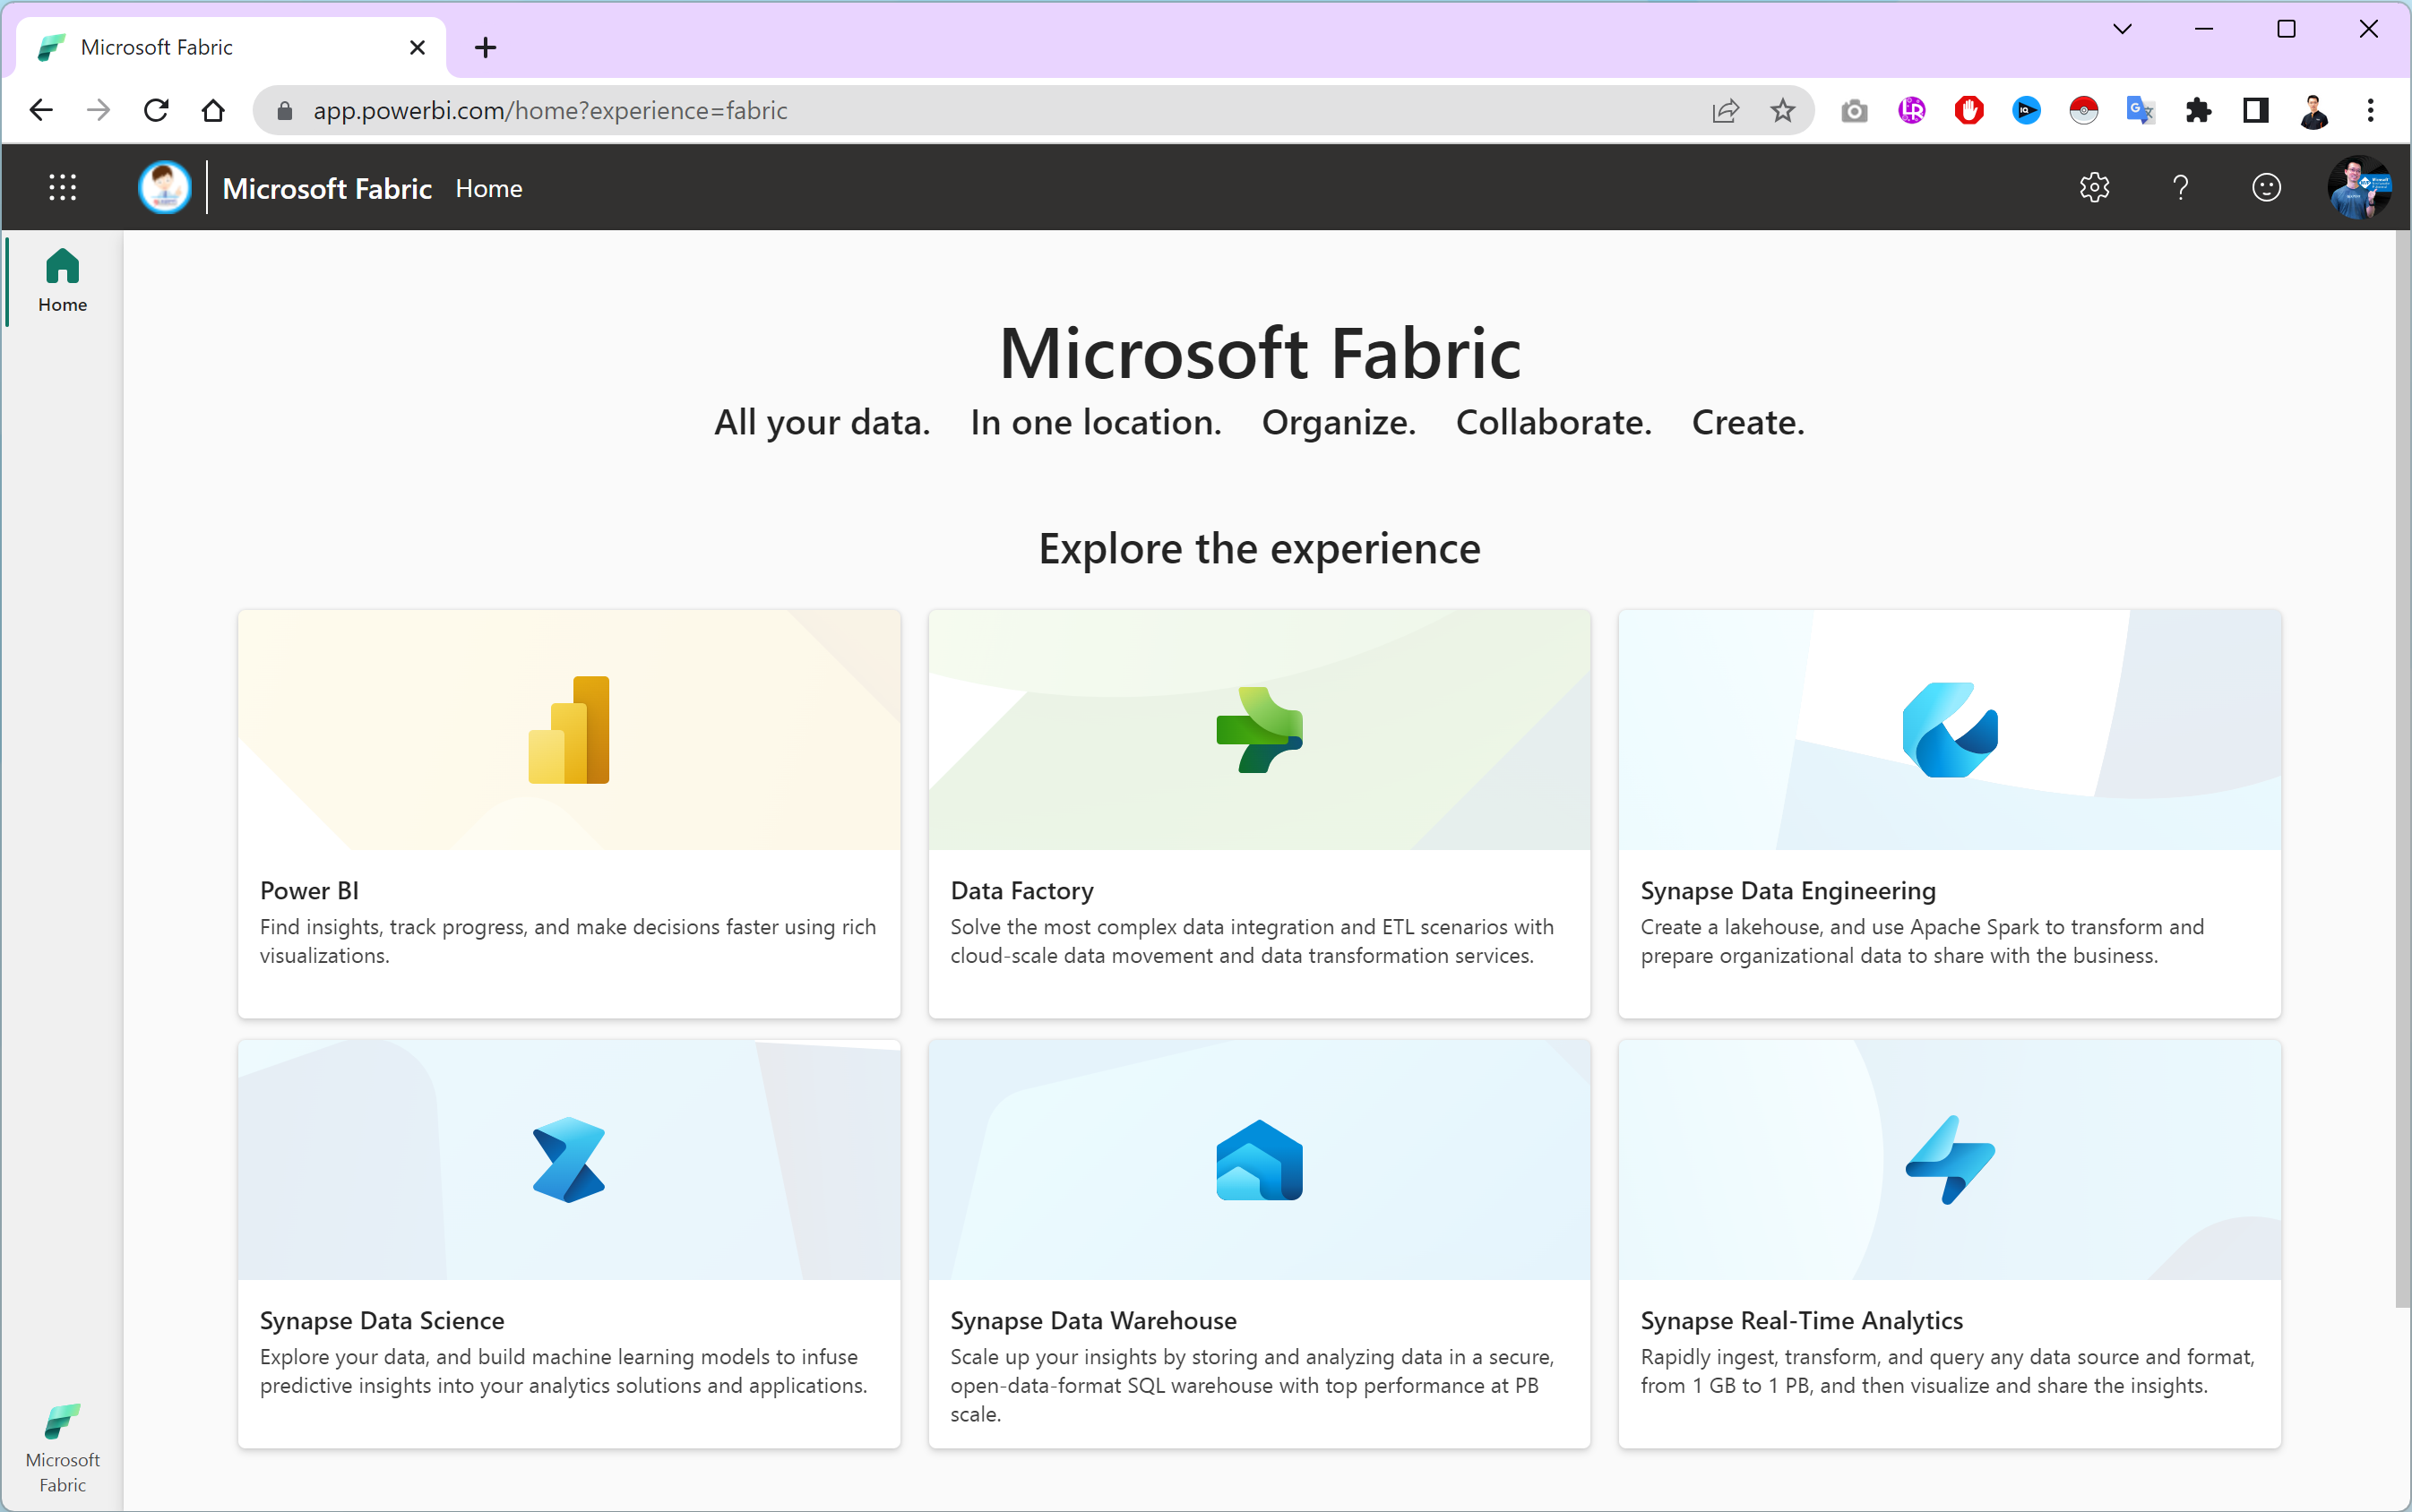The width and height of the screenshot is (2412, 1512).
Task: Open feedback using the smiley icon
Action: [x=2265, y=187]
